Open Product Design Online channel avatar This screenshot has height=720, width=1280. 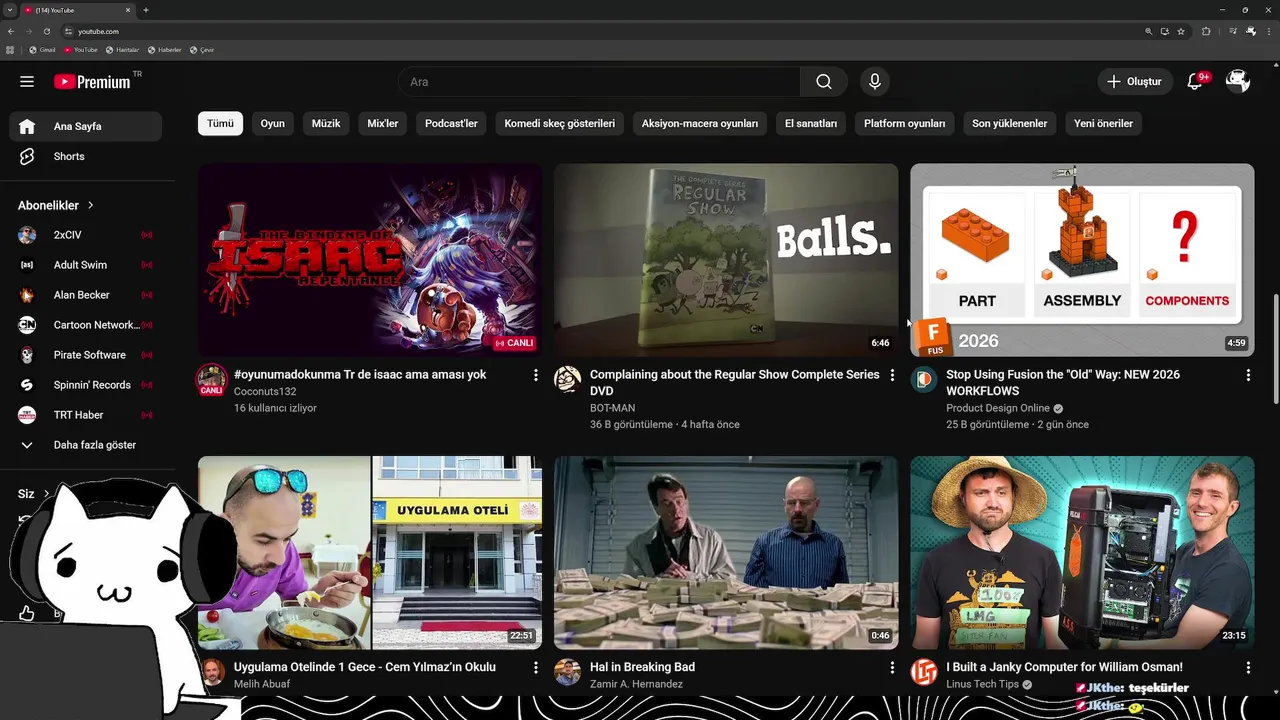point(923,379)
